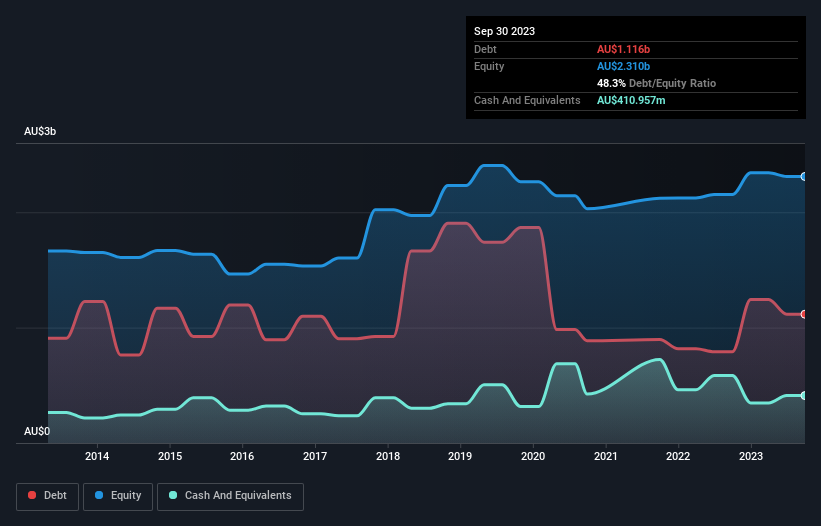
Task: Click the 2014 x-axis label
Action: click(x=97, y=456)
